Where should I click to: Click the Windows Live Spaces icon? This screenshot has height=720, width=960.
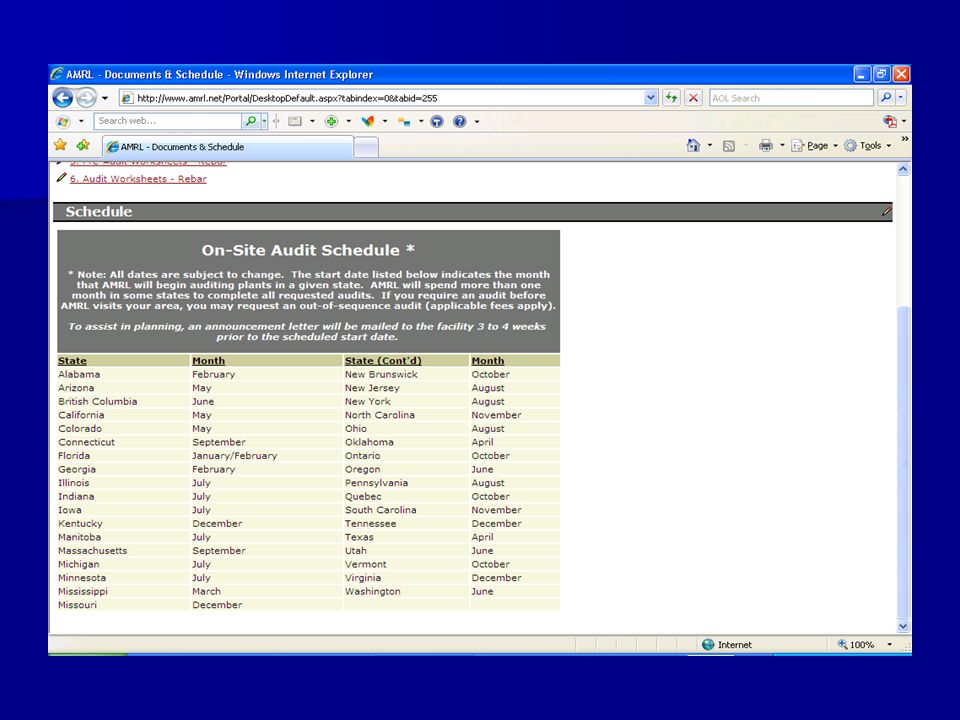pos(404,121)
